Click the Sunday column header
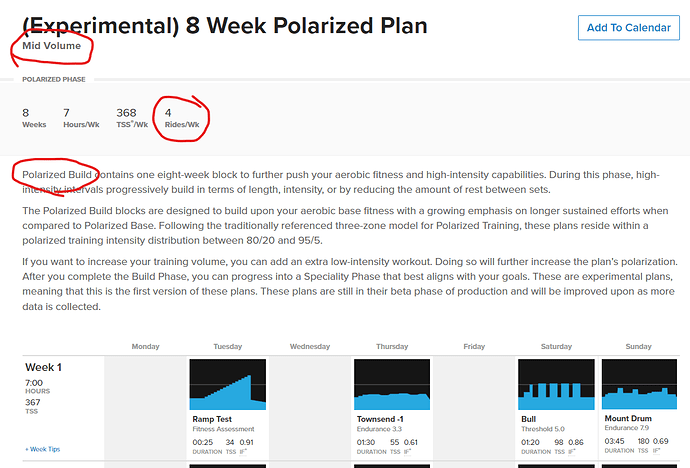Image resolution: width=690 pixels, height=468 pixels. click(x=639, y=347)
